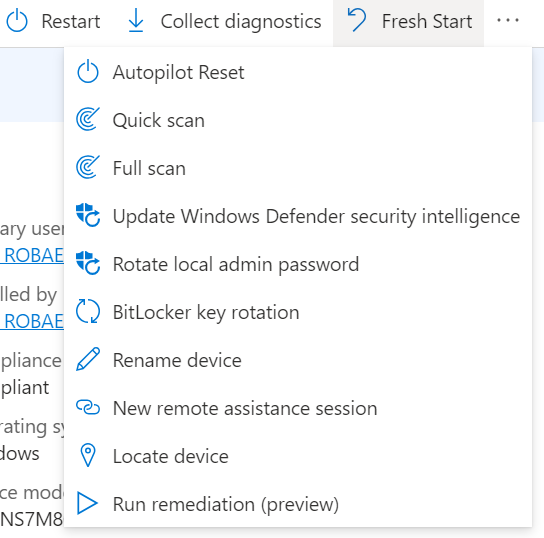Open the enrolled by ROBAE link
The width and height of the screenshot is (544, 538).
pyautogui.click(x=32, y=321)
